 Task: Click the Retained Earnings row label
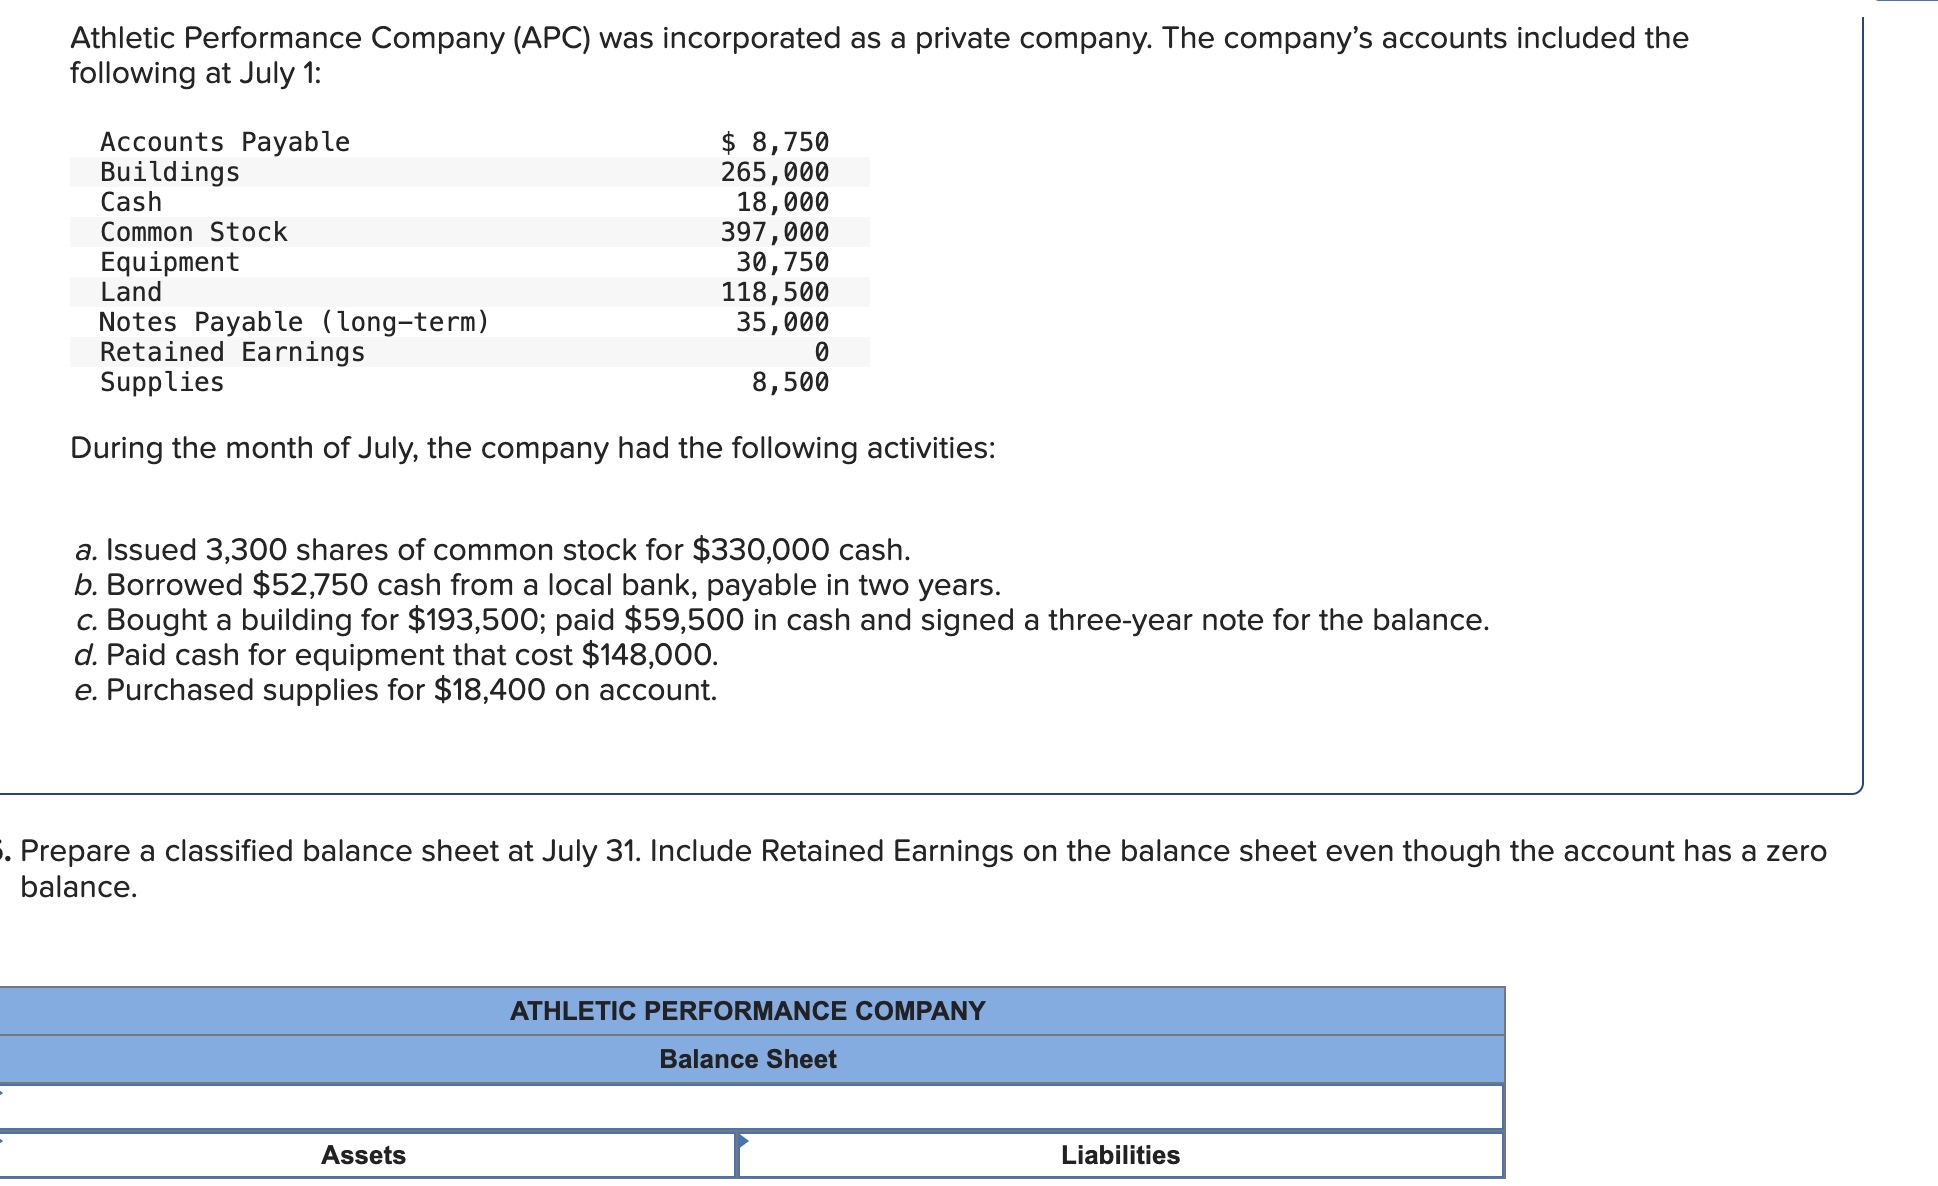pos(232,352)
